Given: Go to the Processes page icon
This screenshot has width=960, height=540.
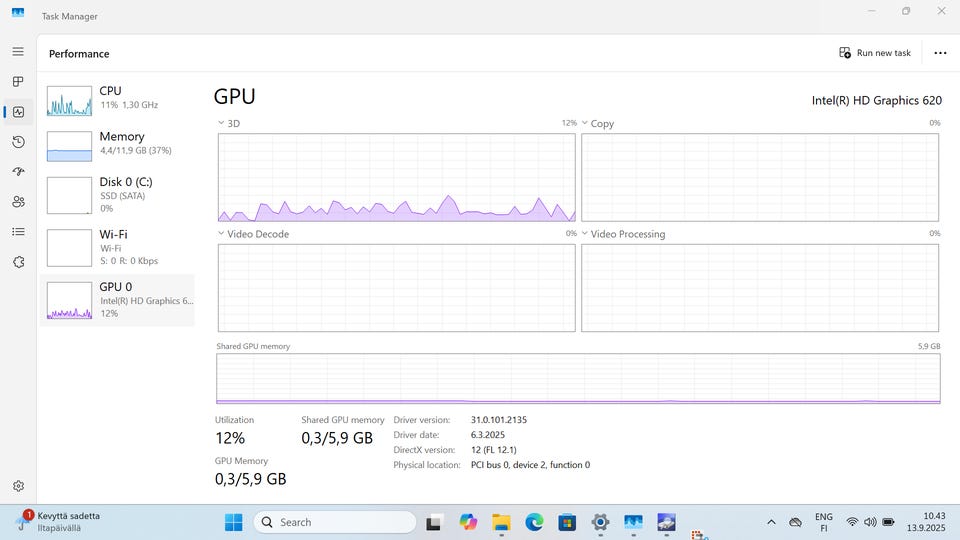Looking at the screenshot, I should (x=18, y=81).
